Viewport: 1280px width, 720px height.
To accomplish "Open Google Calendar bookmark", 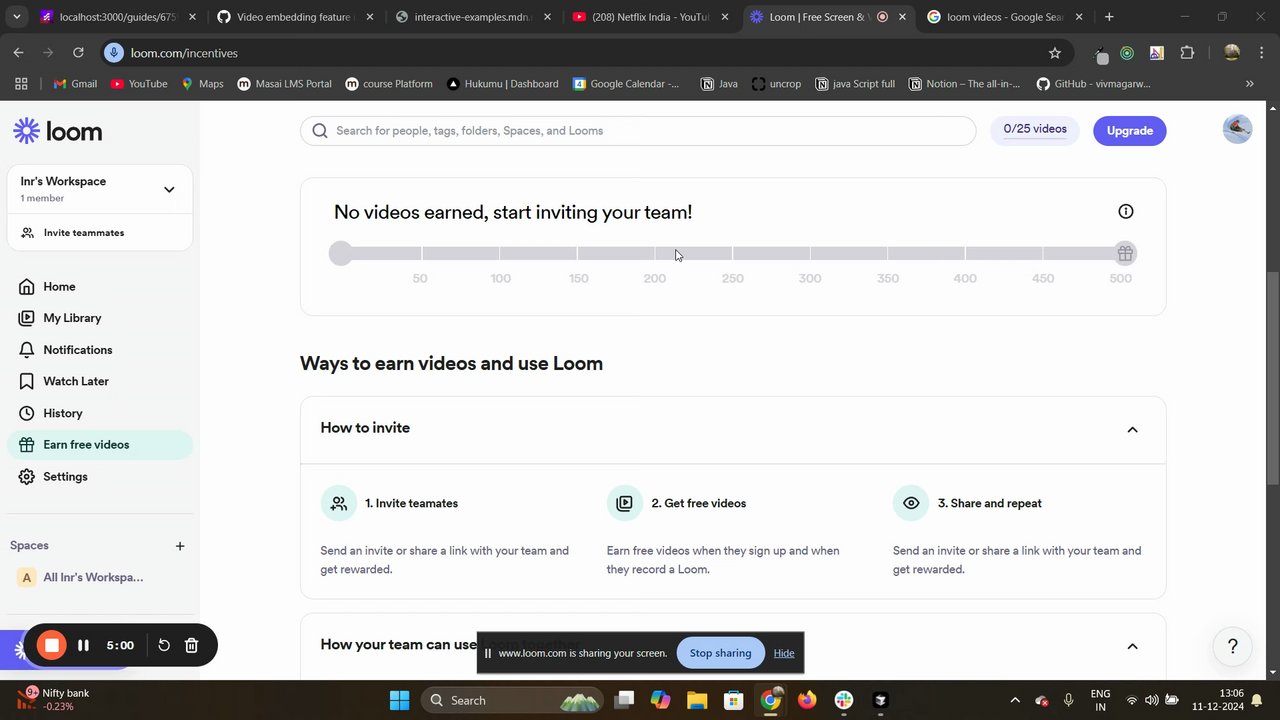I will (x=626, y=84).
